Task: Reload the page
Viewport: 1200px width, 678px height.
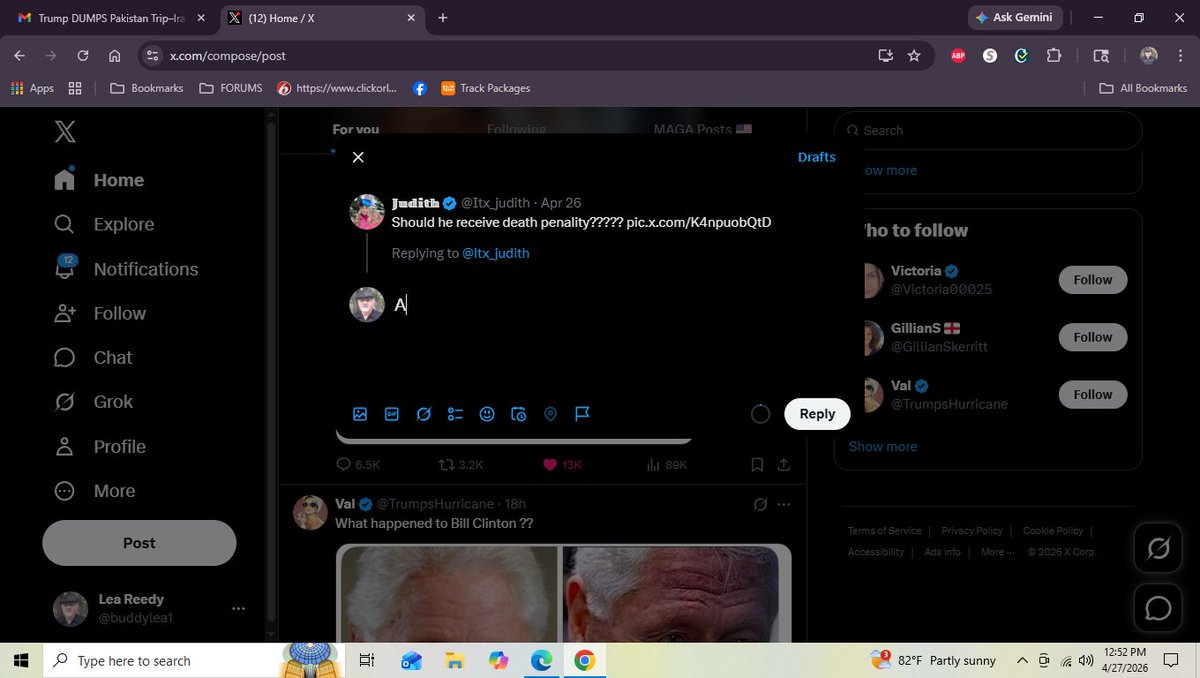Action: tap(83, 56)
